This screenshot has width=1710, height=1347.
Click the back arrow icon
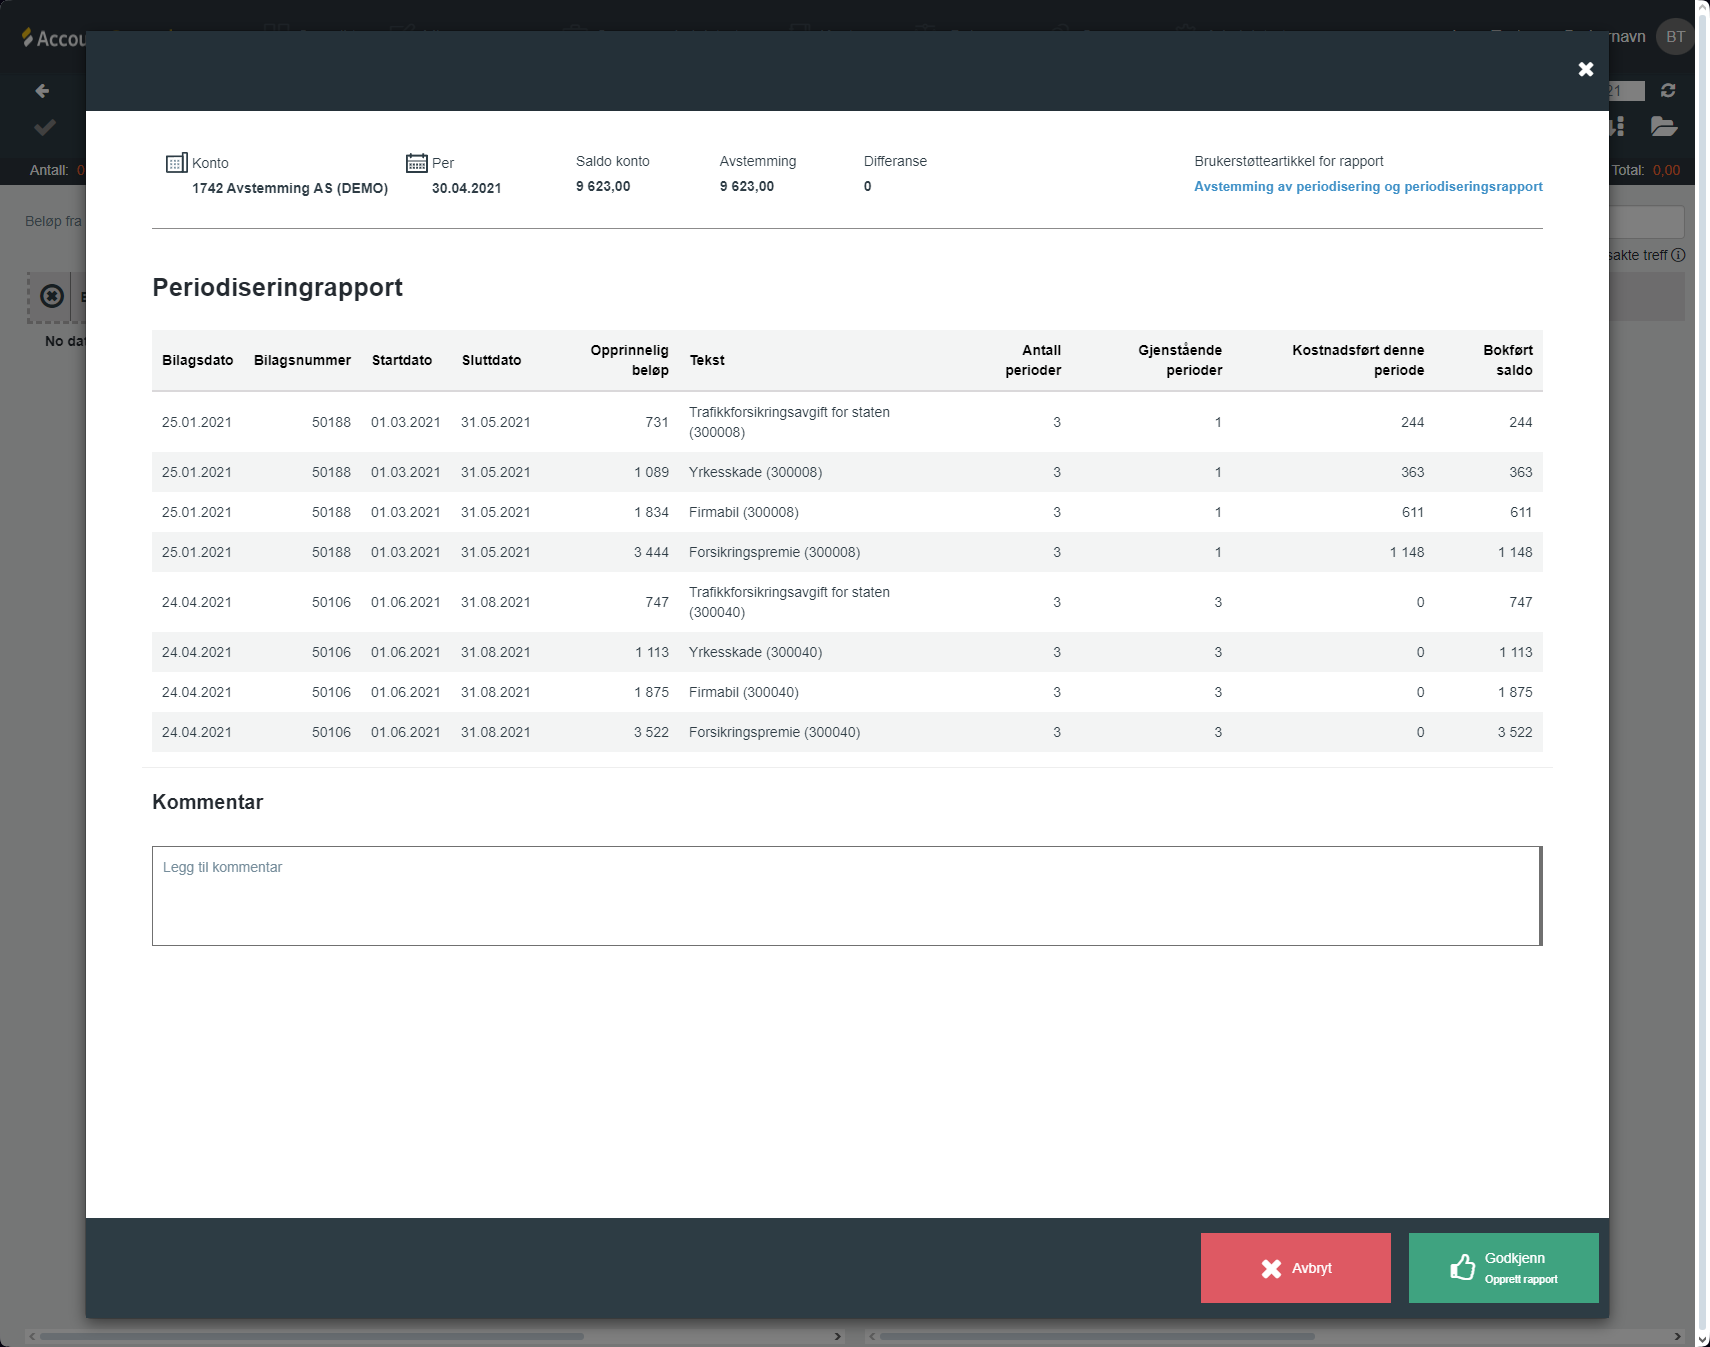tap(42, 91)
